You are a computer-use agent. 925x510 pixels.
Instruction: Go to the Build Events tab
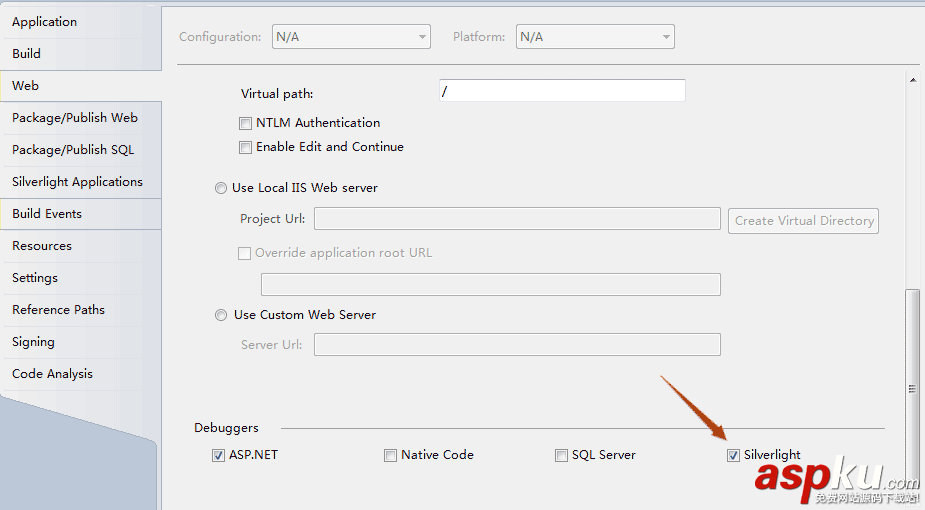click(x=47, y=214)
